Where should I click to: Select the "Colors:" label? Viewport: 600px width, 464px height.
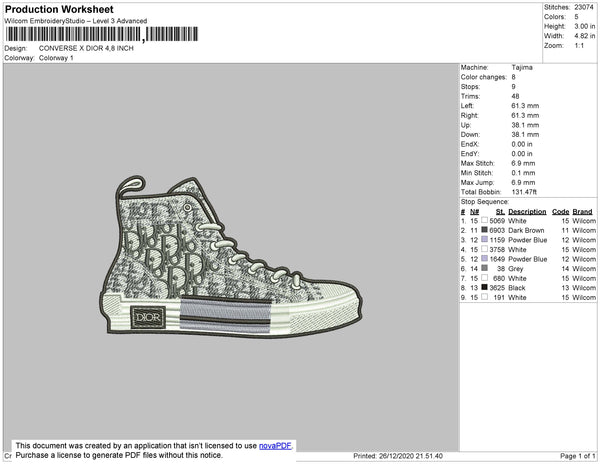[555, 17]
